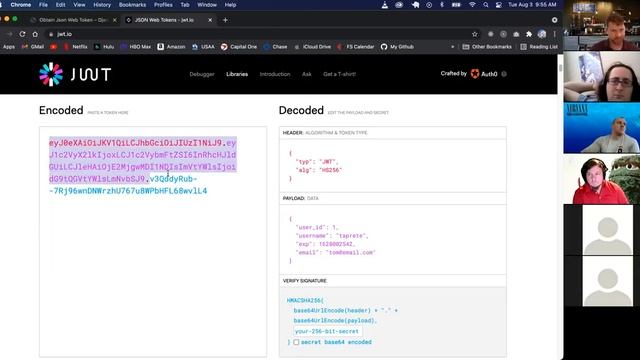Select the red-shirt participant video thumbnail
The image size is (640, 360).
point(602,179)
